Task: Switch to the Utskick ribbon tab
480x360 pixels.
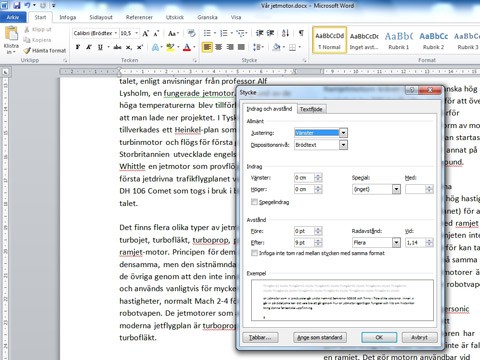Action: point(175,17)
